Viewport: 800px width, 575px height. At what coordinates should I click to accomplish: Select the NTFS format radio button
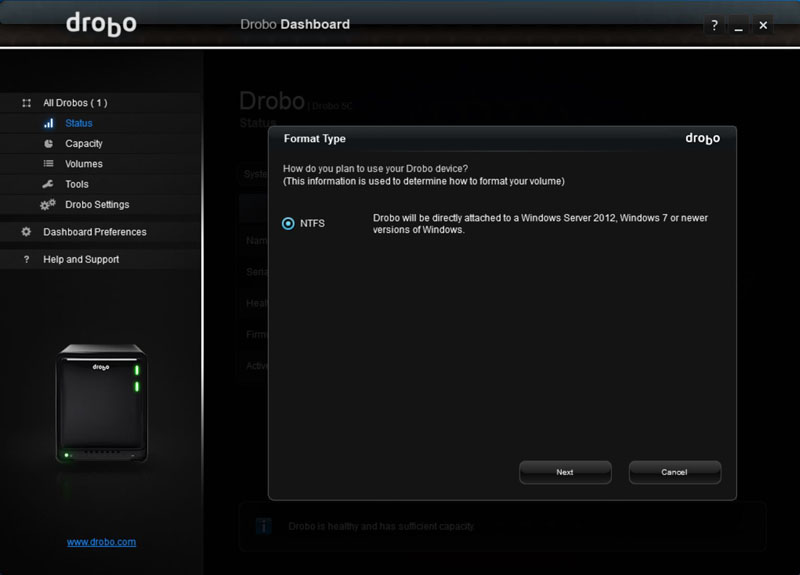click(288, 223)
